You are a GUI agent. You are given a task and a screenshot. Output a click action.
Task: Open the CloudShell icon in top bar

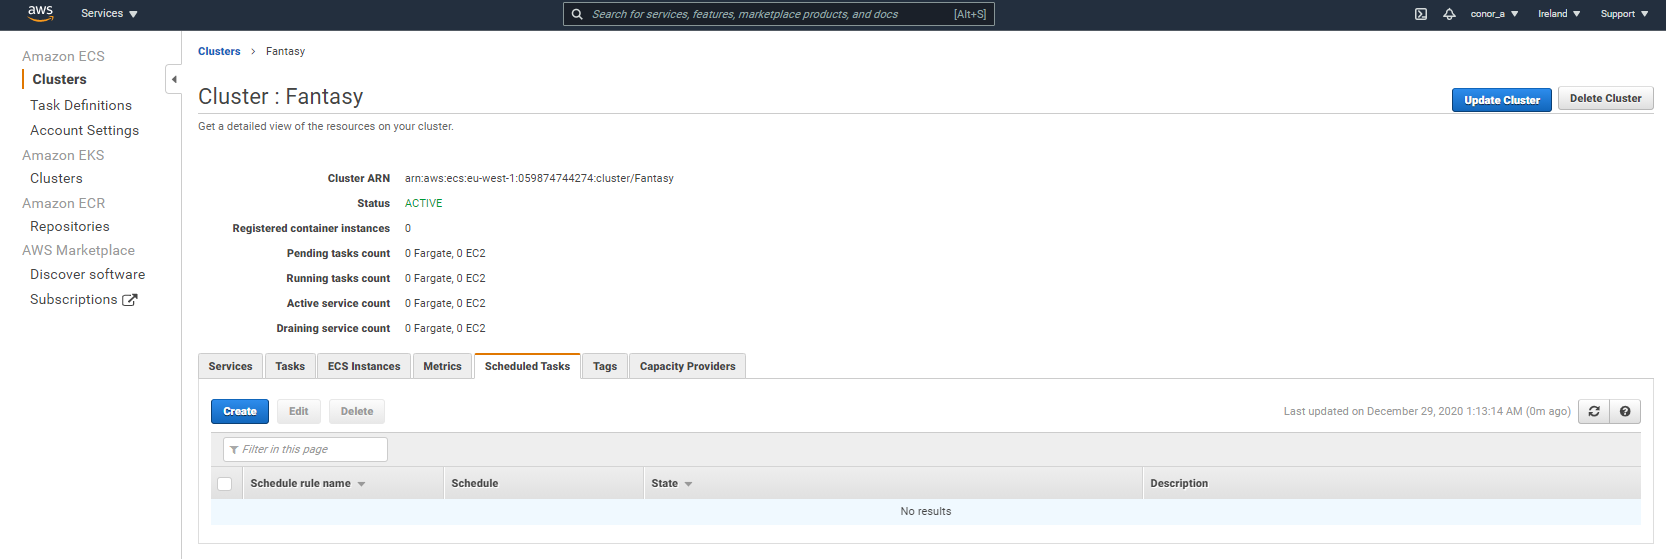[1421, 14]
